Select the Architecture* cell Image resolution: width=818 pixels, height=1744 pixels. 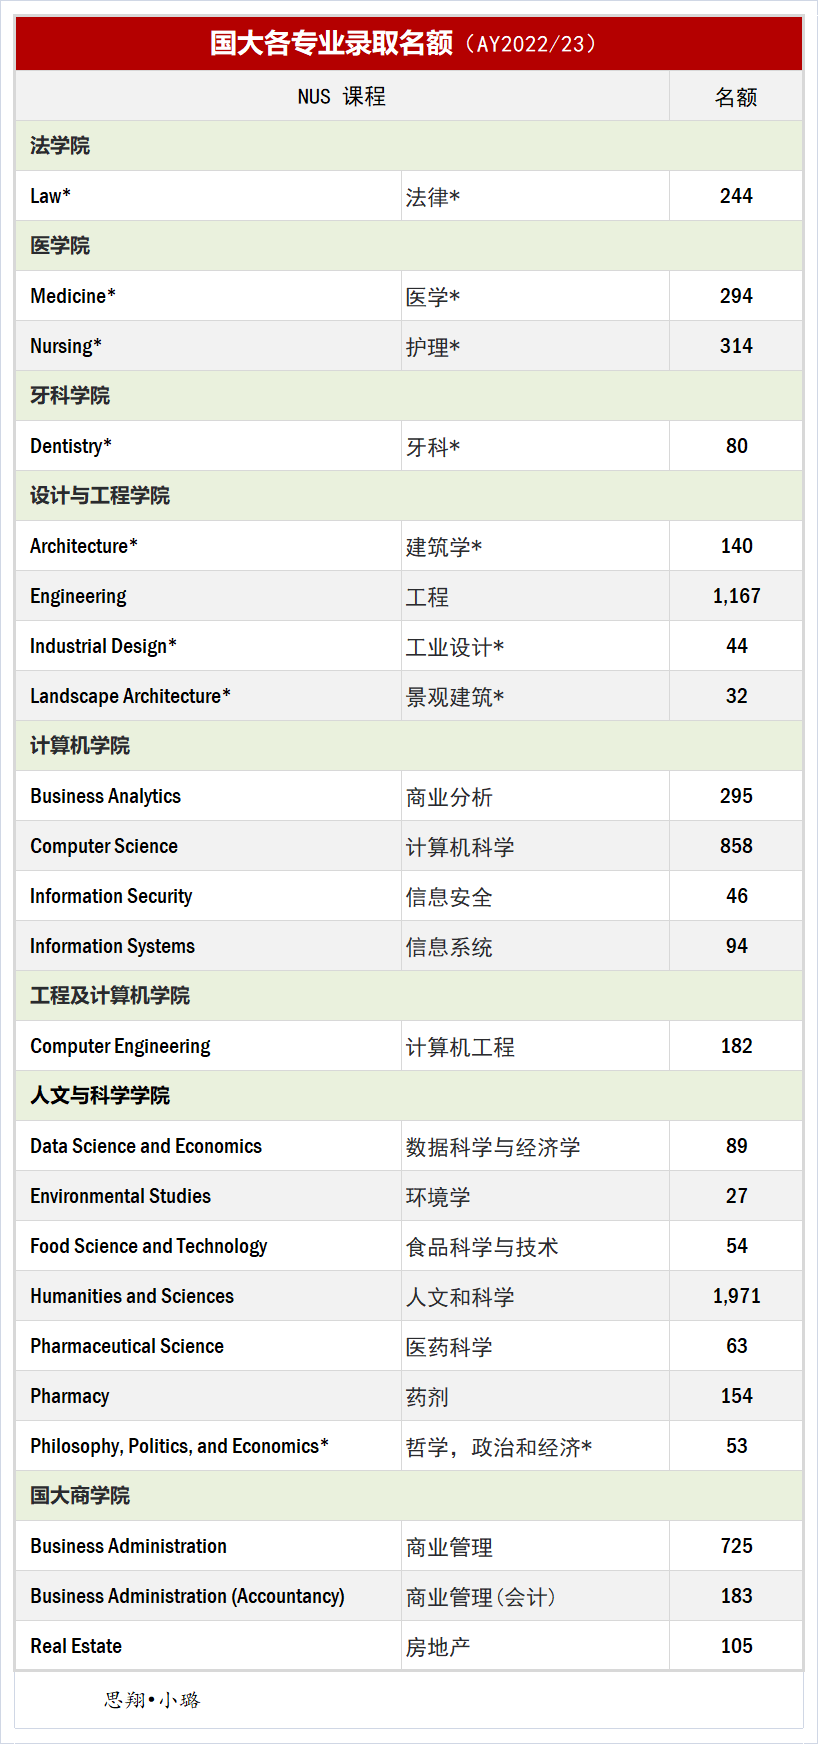click(208, 546)
